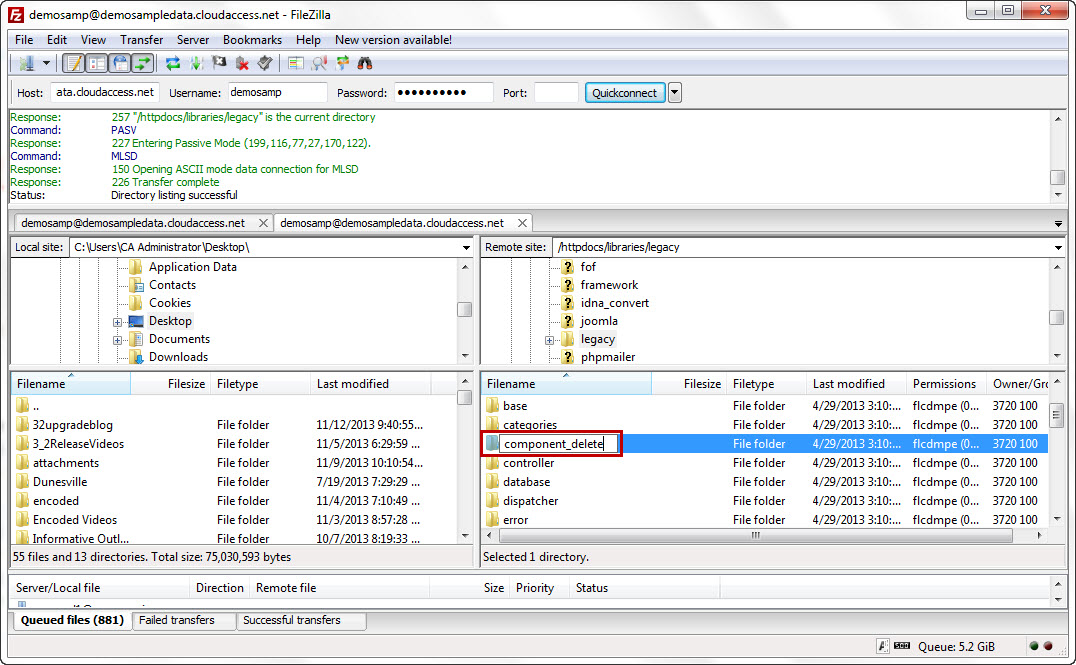Viewport: 1076px width, 665px height.
Task: Toggle synchronized browsing
Action: (342, 63)
